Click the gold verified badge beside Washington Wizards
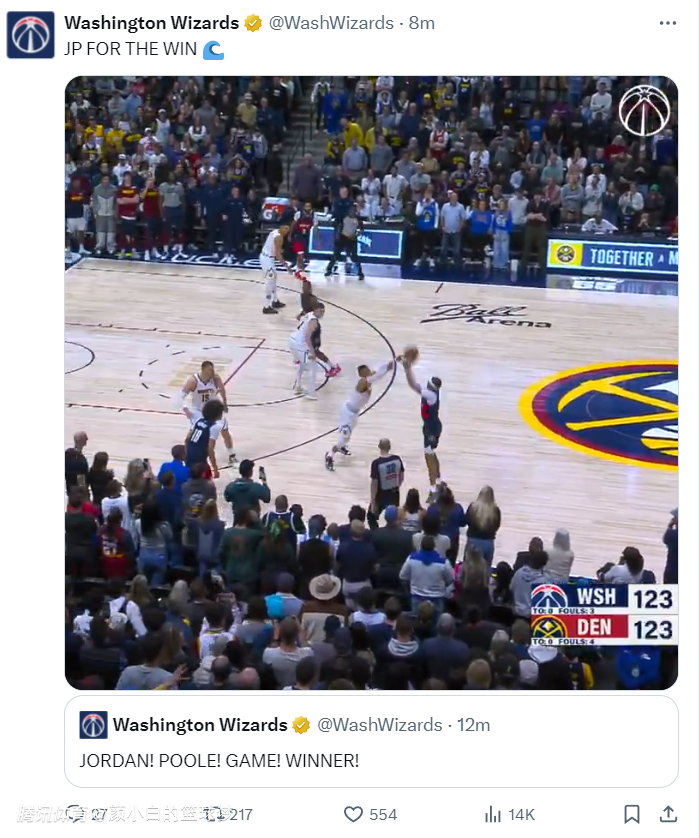Viewport: 699px width, 838px height. (253, 23)
